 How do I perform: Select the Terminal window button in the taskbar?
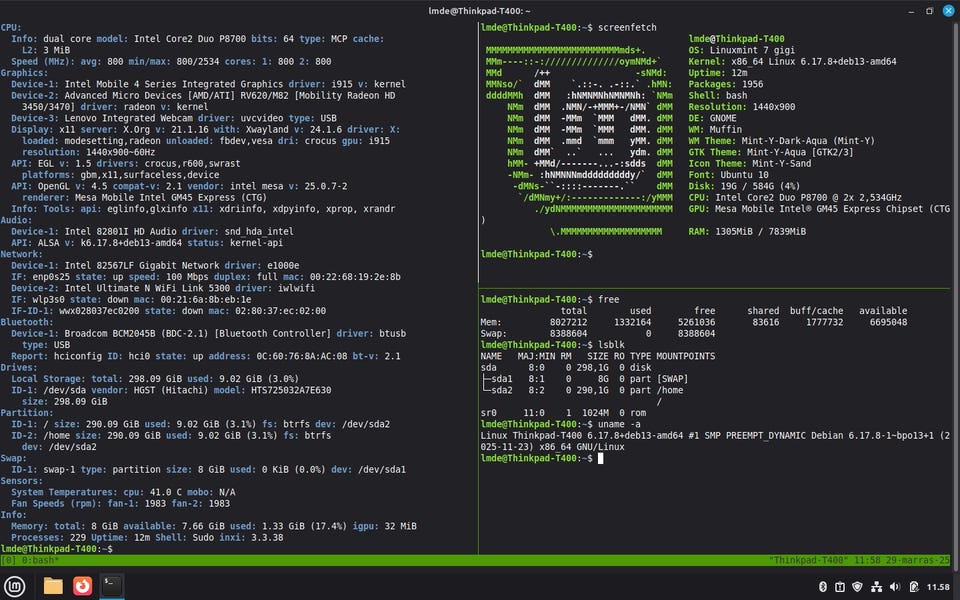click(111, 586)
